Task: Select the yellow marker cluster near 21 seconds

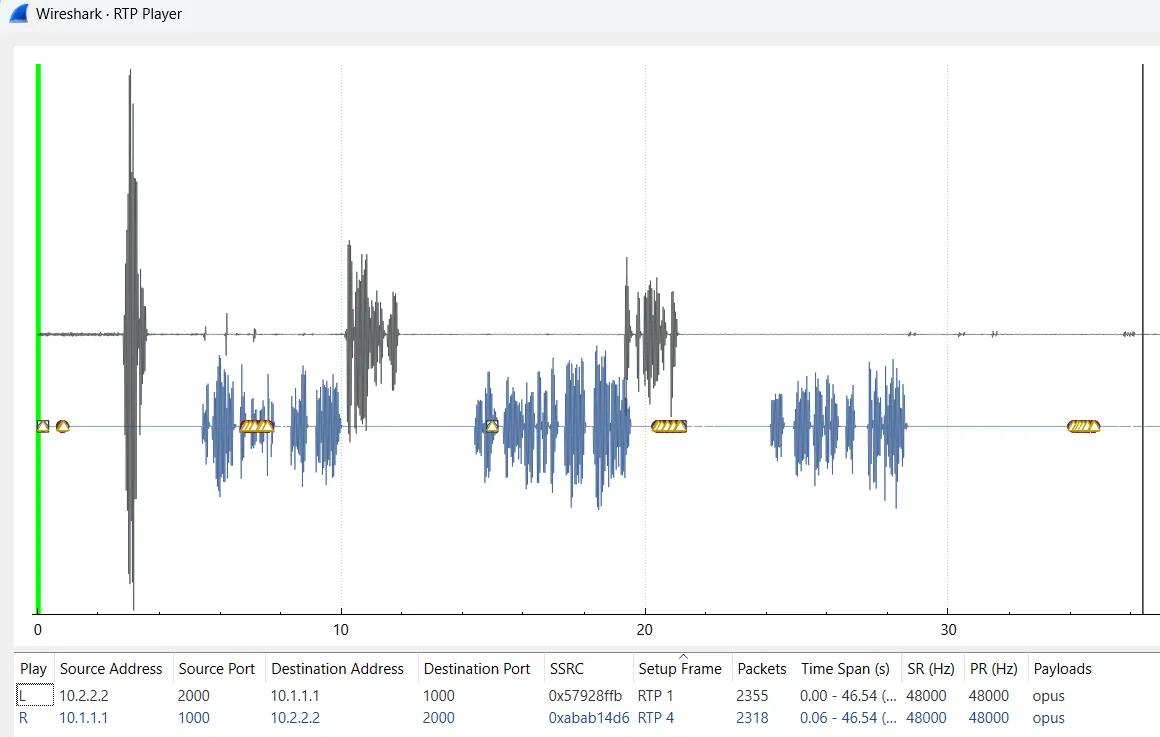Action: 669,426
